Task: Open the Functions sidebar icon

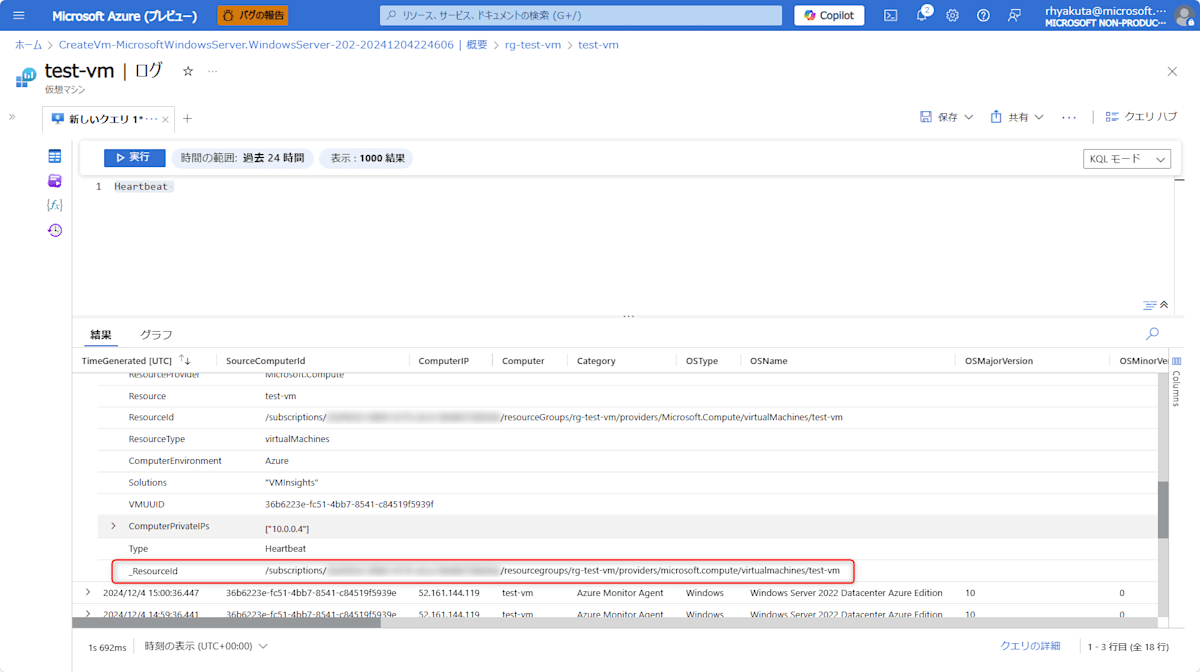Action: click(x=55, y=205)
